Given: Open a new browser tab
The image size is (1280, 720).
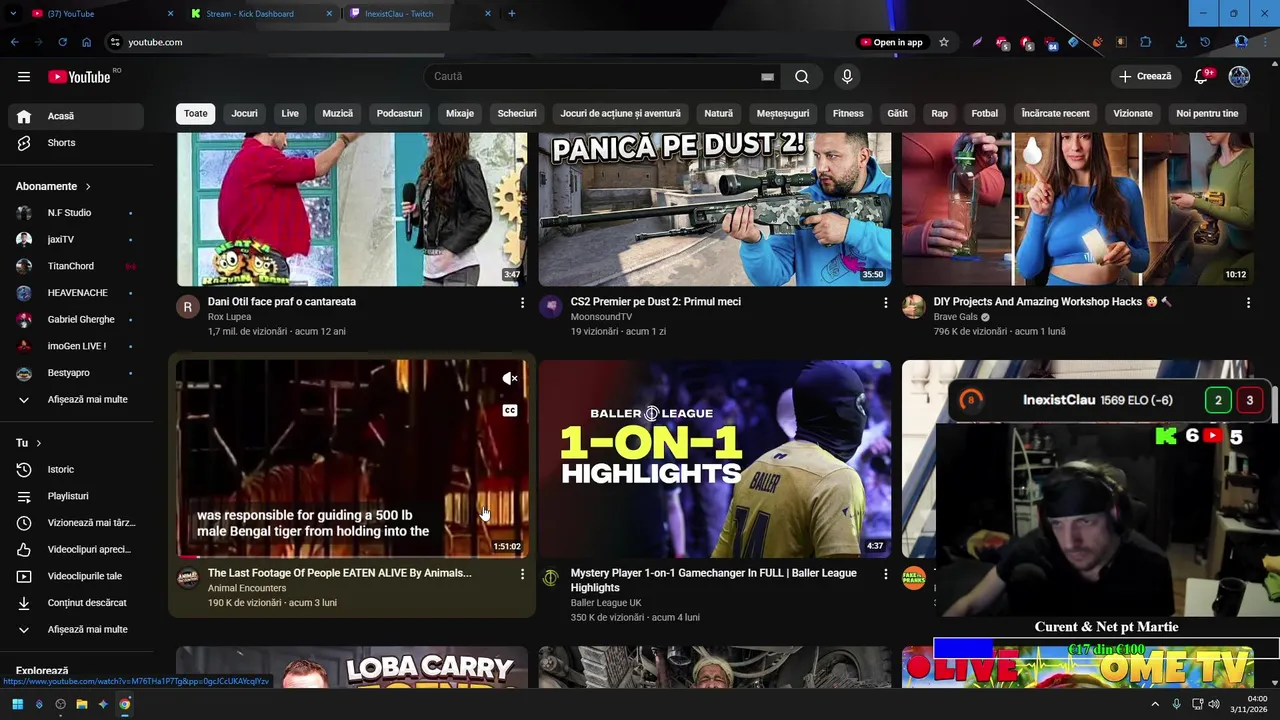Looking at the screenshot, I should click(x=512, y=14).
